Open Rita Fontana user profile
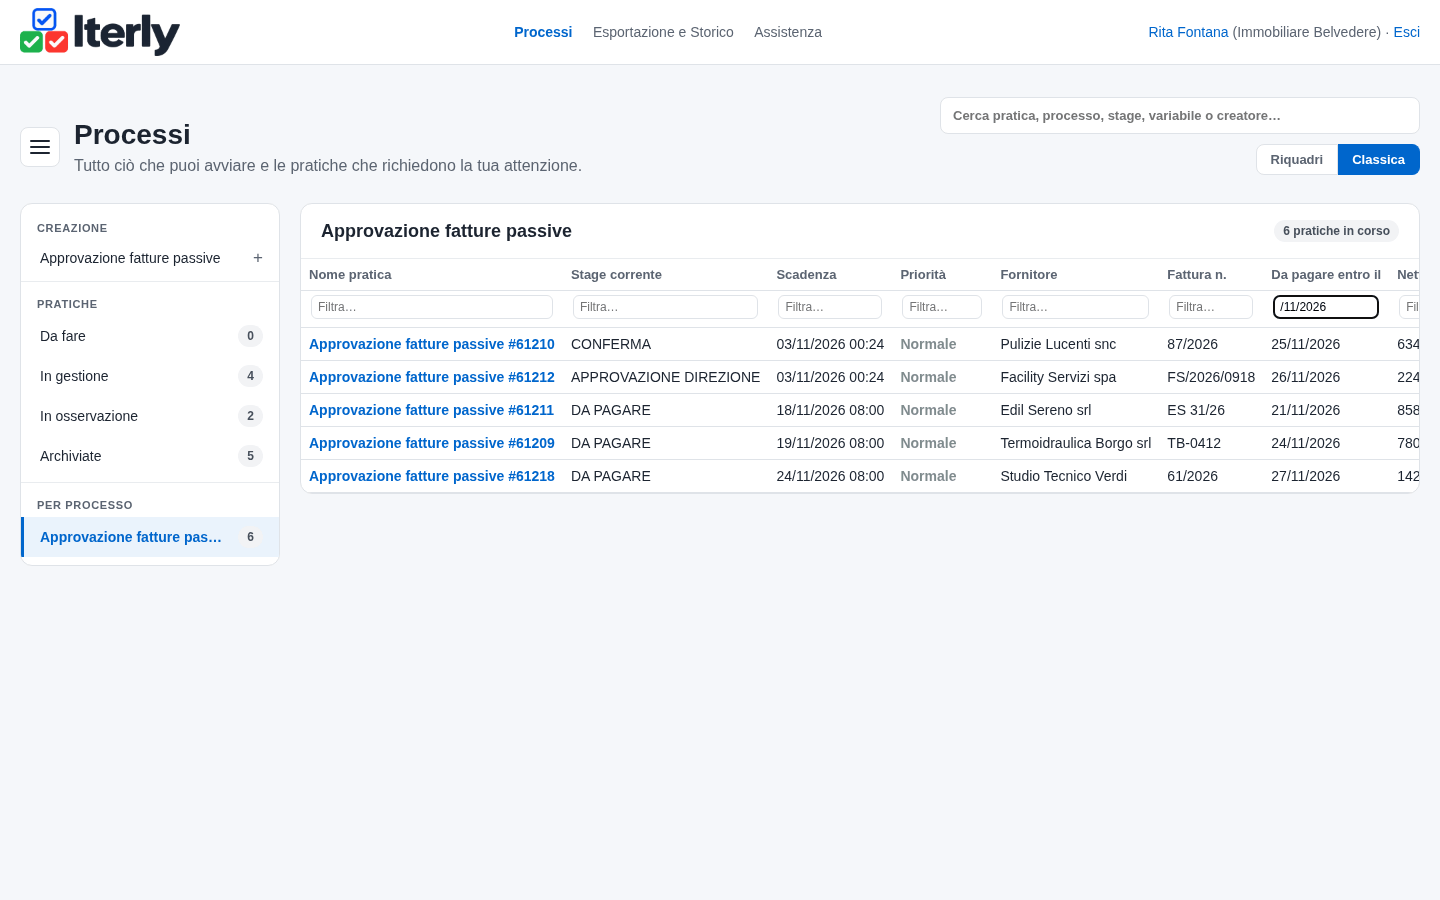 tap(1188, 32)
